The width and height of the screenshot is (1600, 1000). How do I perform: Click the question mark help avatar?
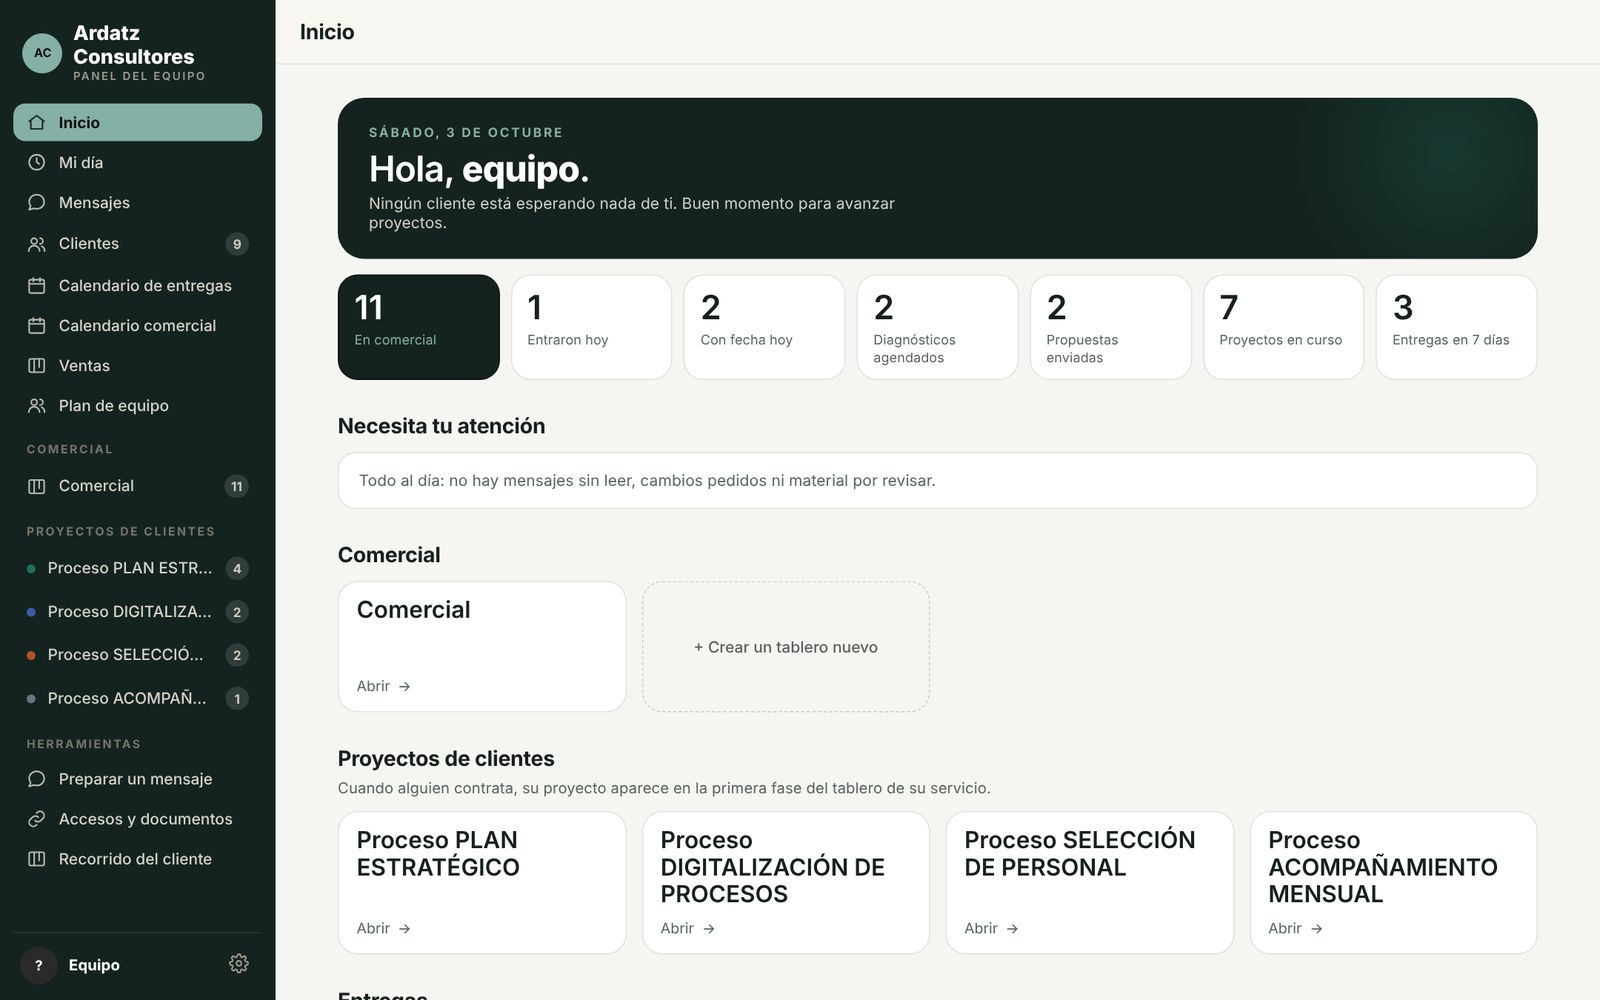point(39,965)
